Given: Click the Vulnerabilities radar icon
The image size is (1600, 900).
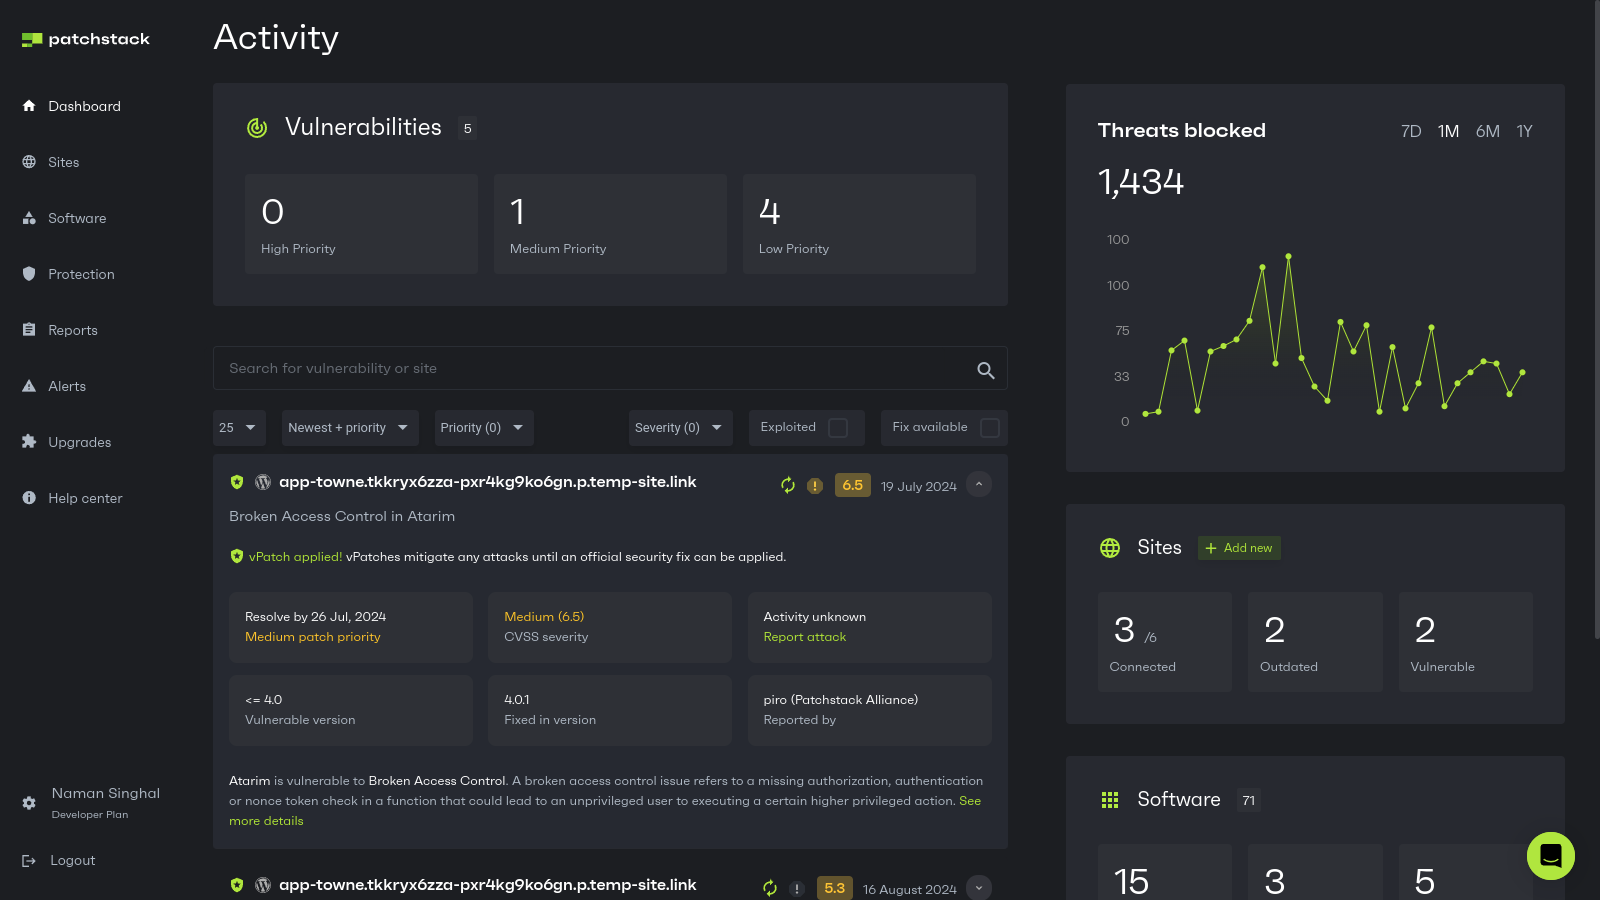Looking at the screenshot, I should 257,128.
